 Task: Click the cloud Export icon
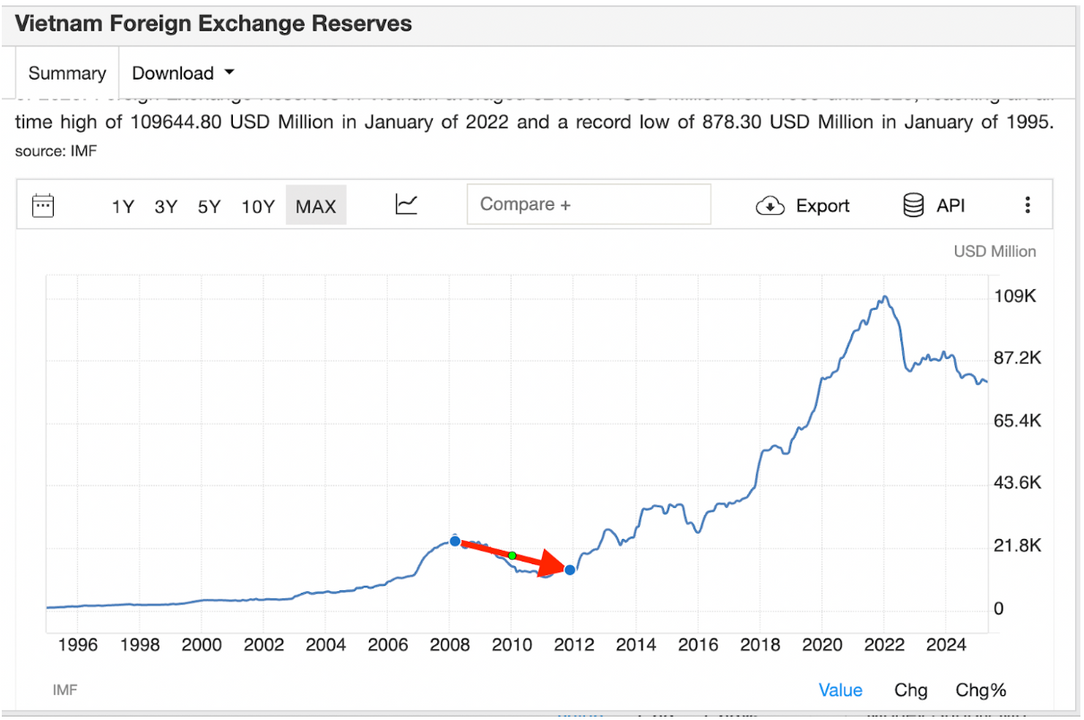click(x=769, y=206)
